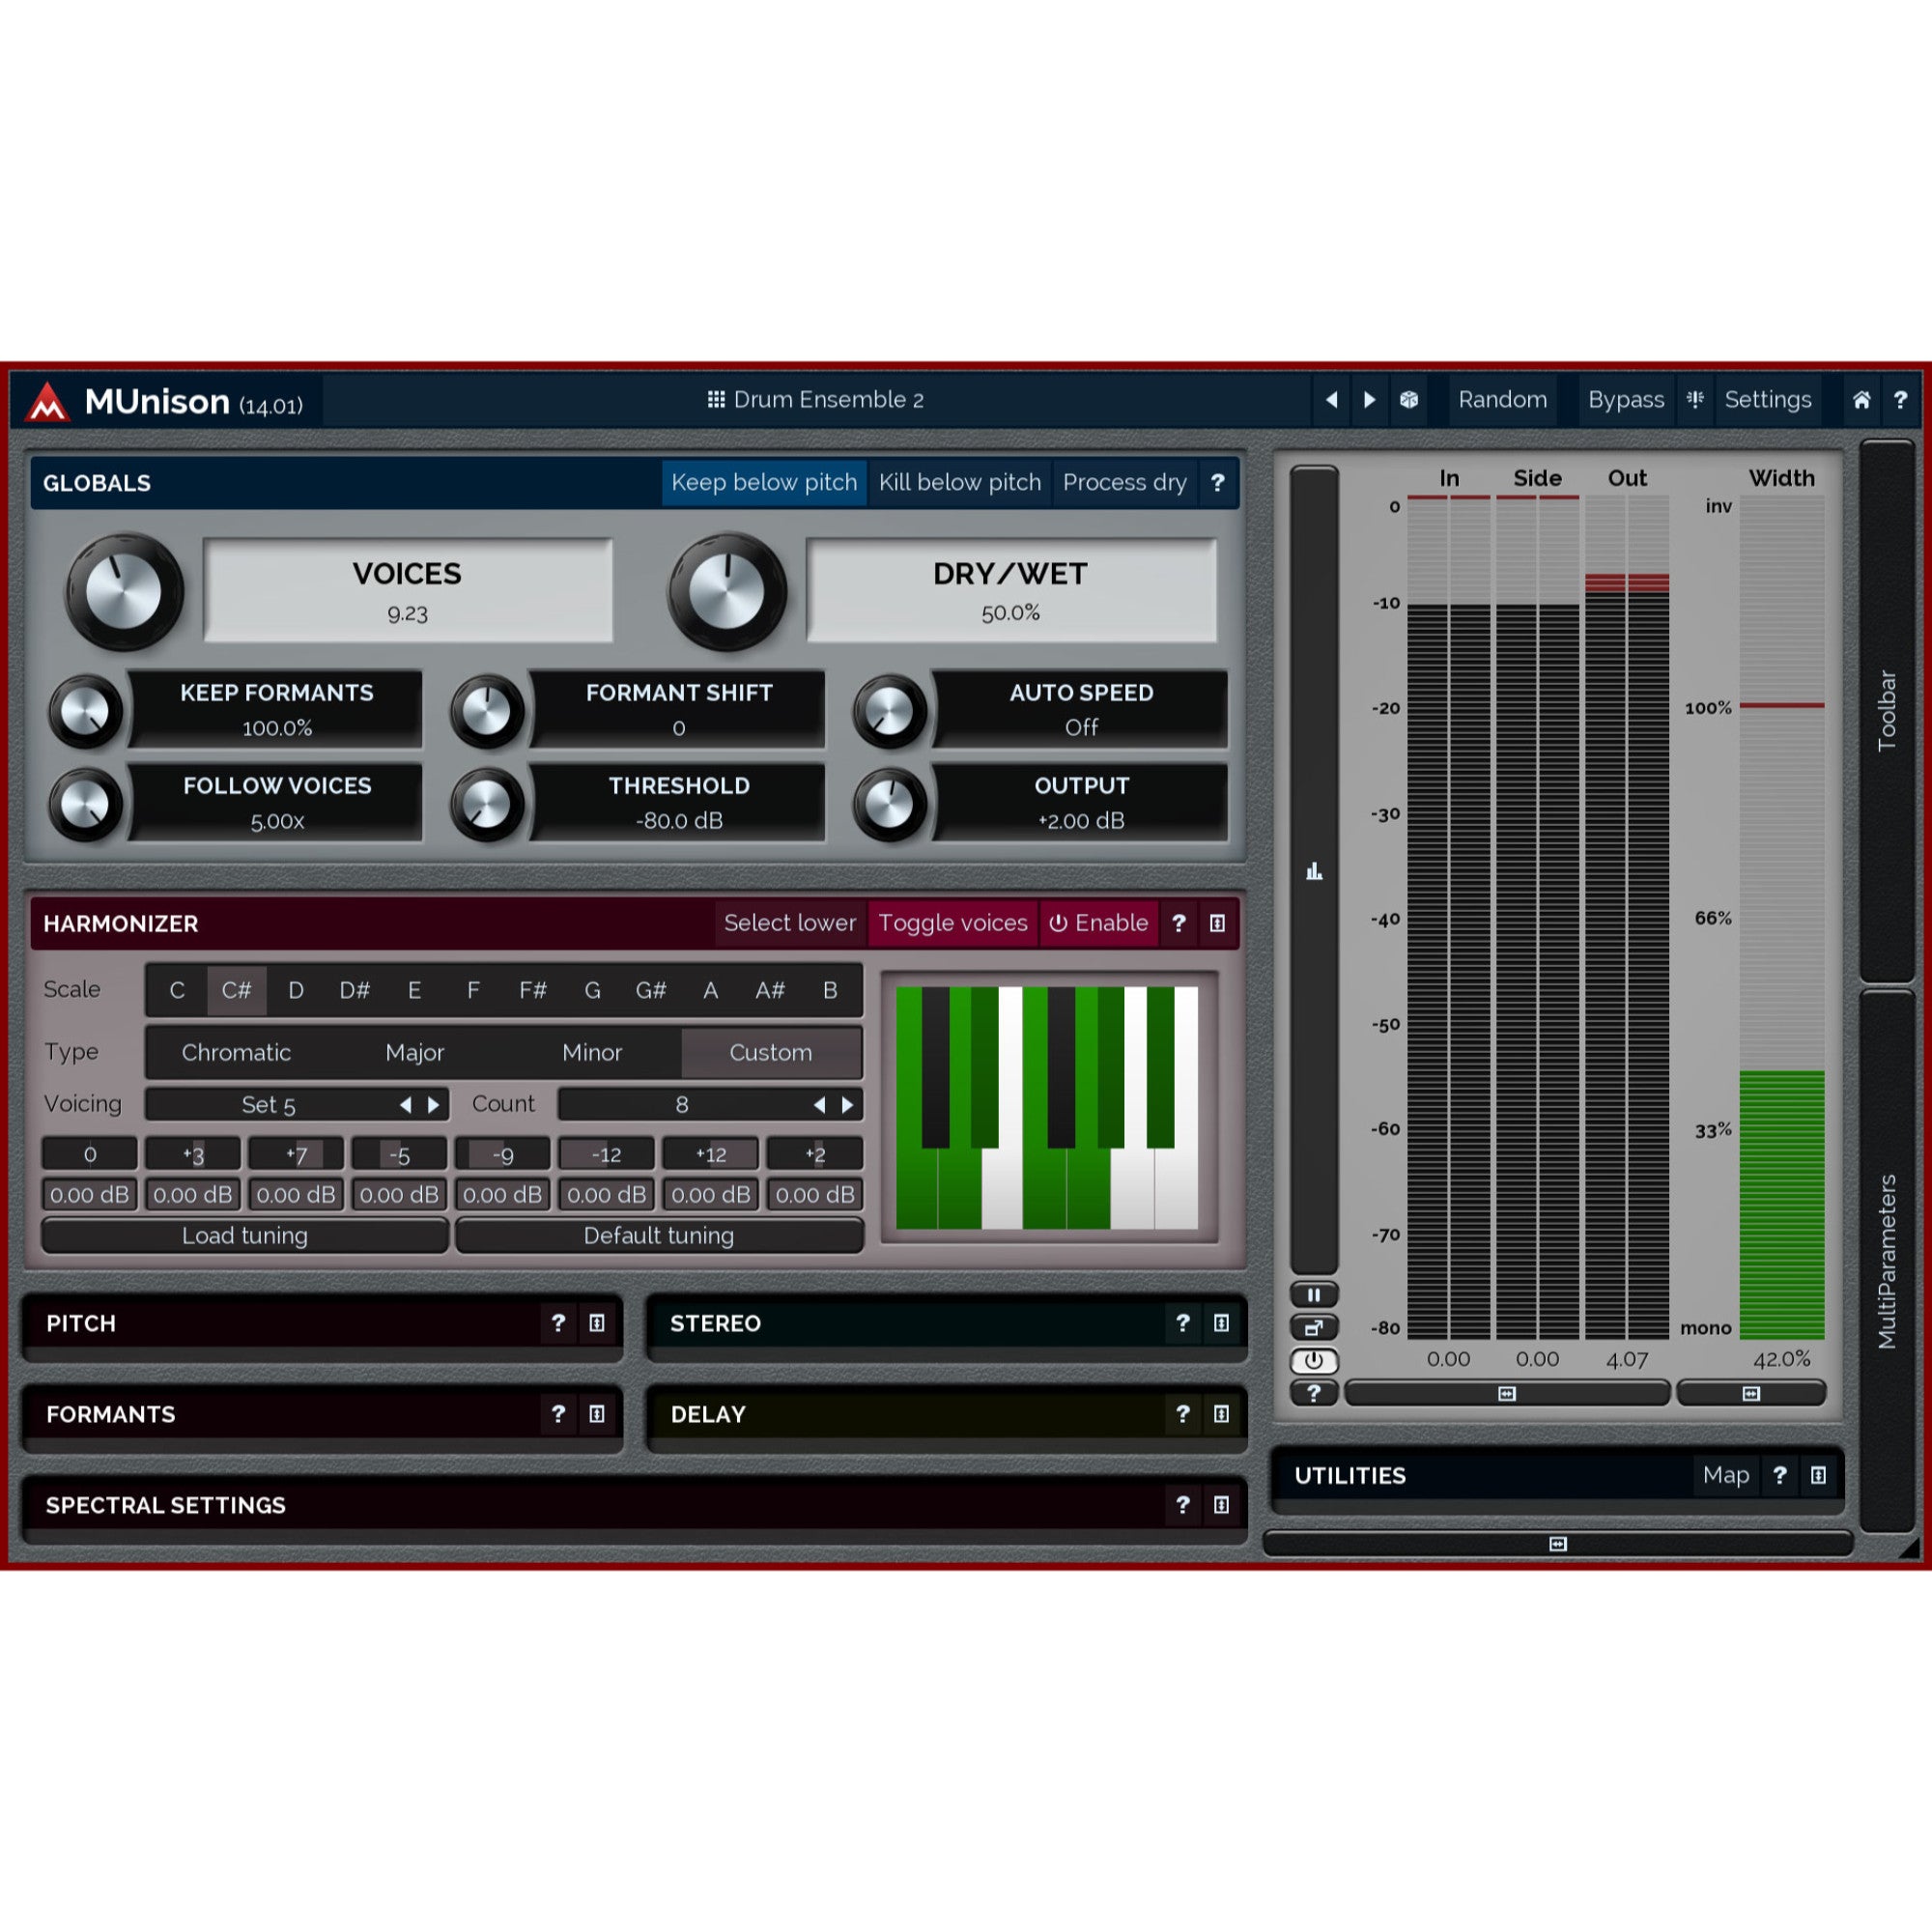Open Utilities presets icon

tap(1818, 1475)
